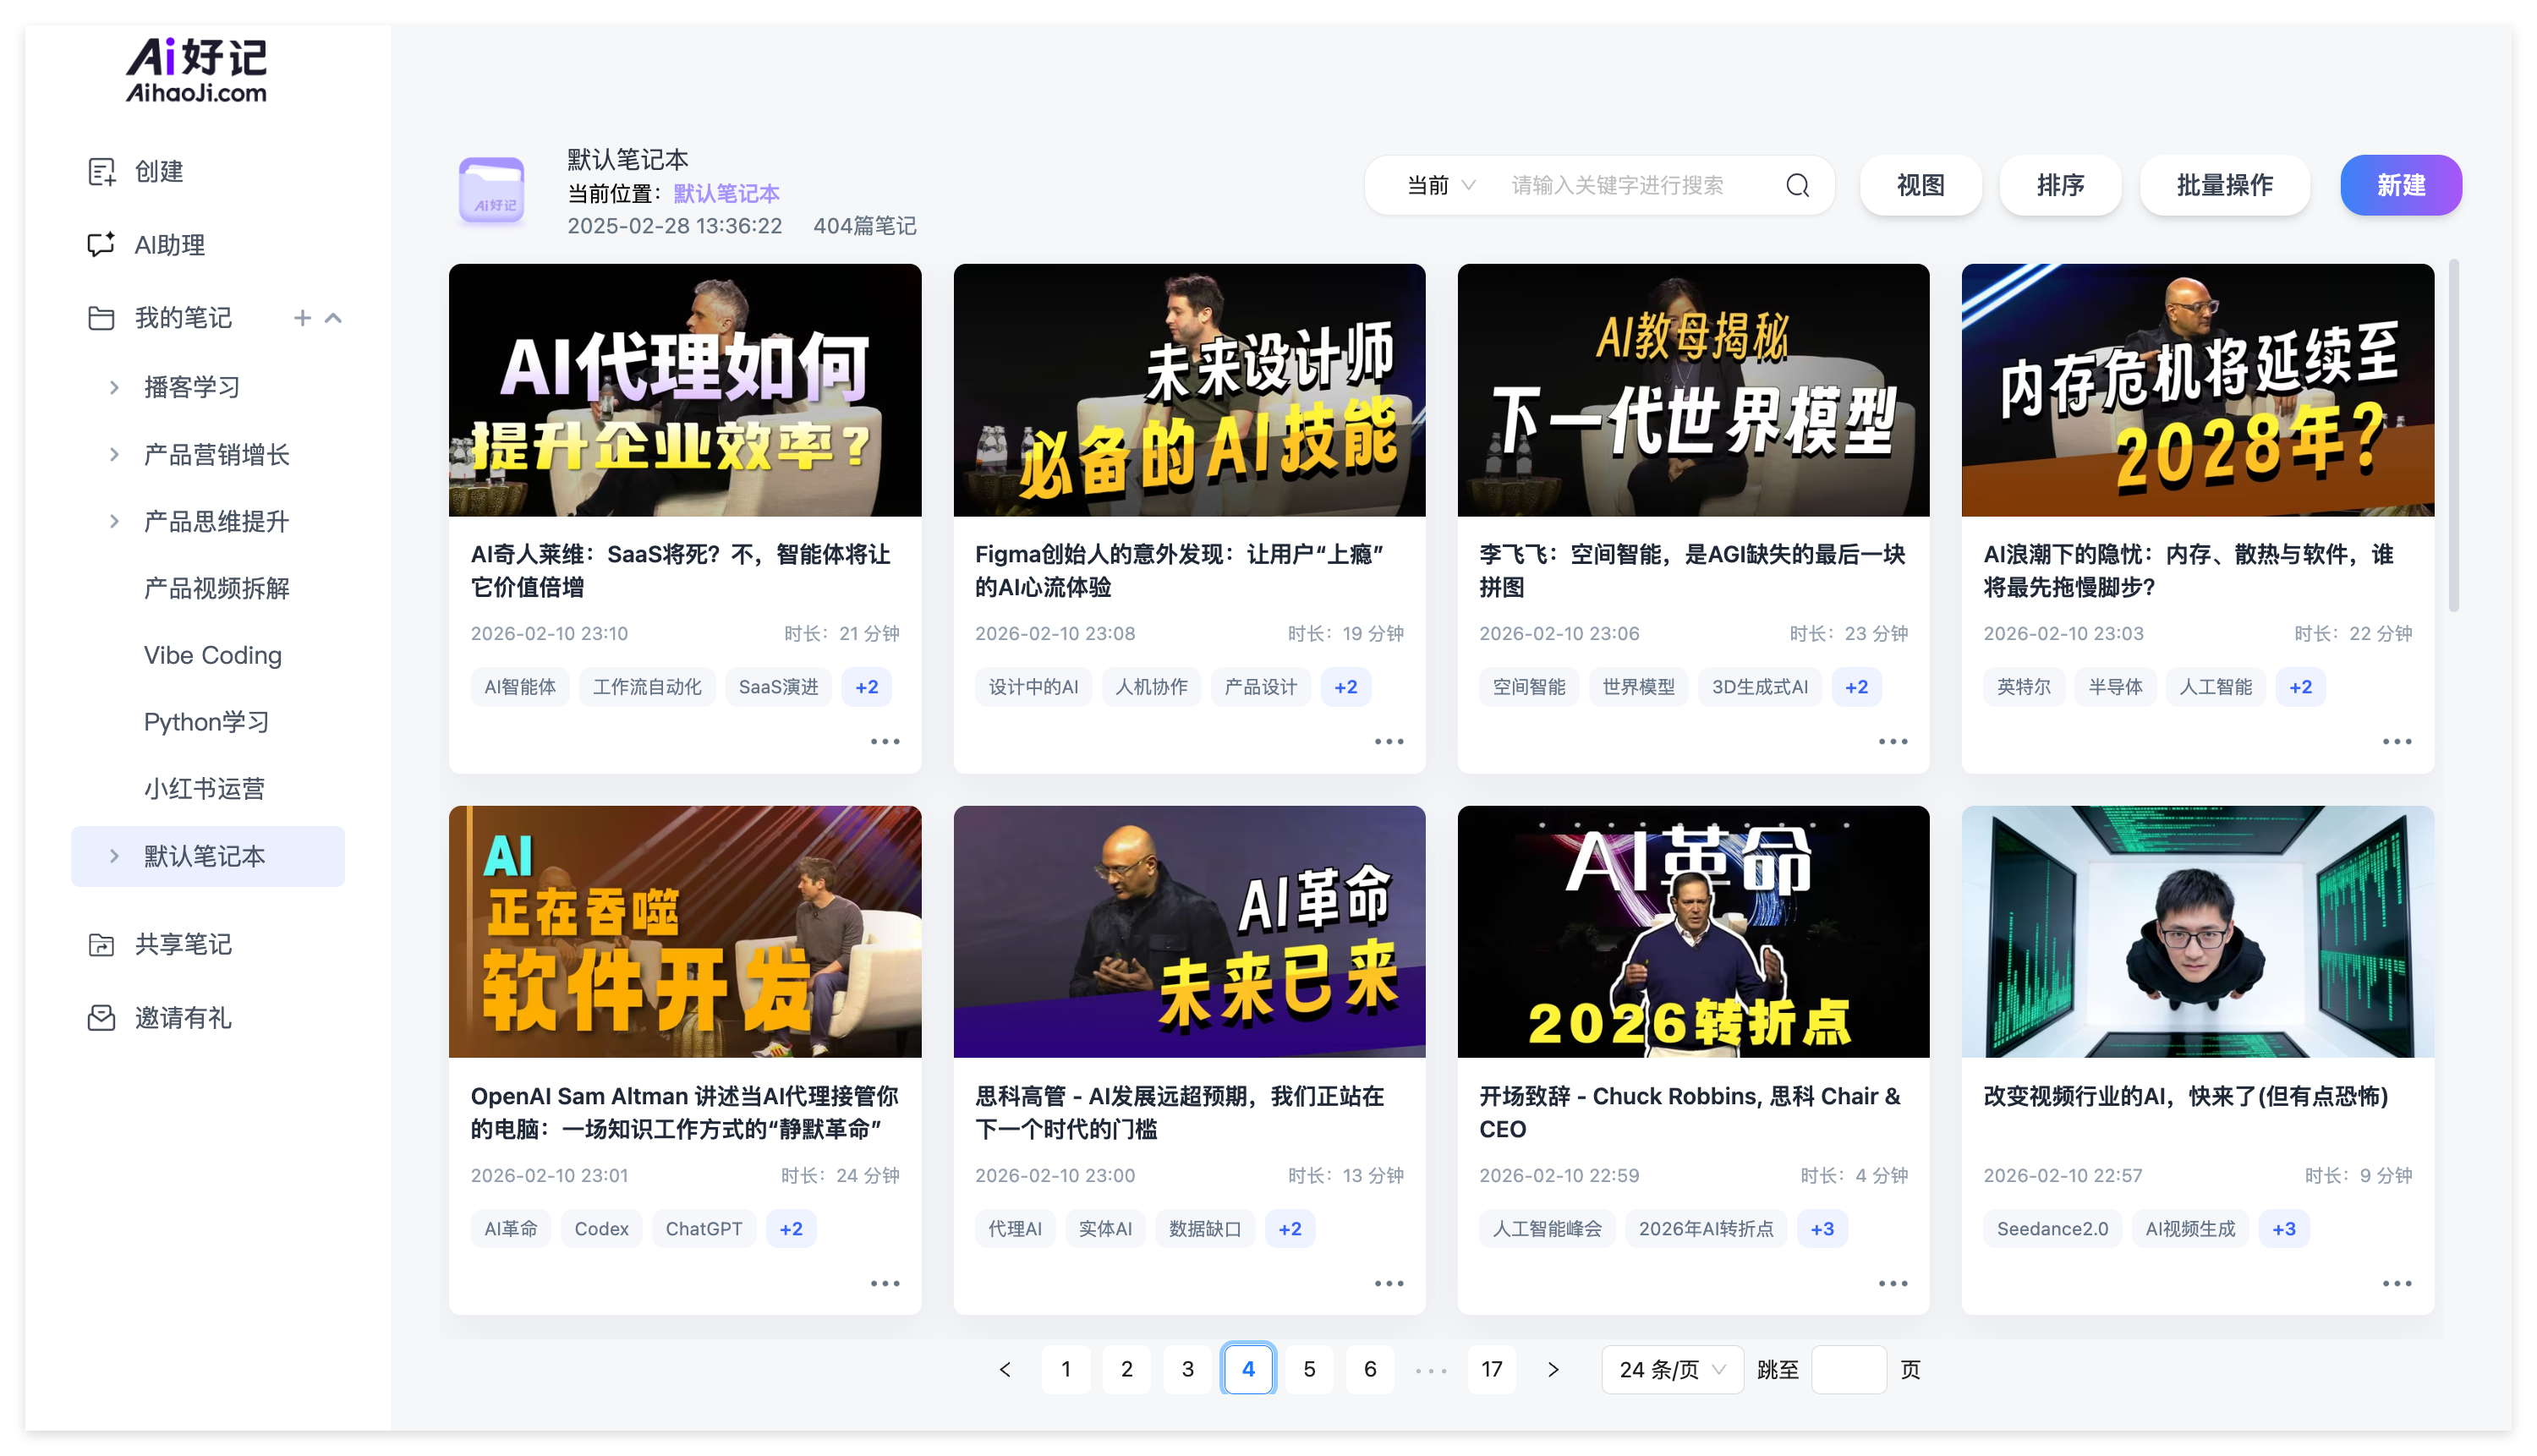2537x1456 pixels.
Task: Select the Vibe Coding notebook
Action: coord(212,655)
